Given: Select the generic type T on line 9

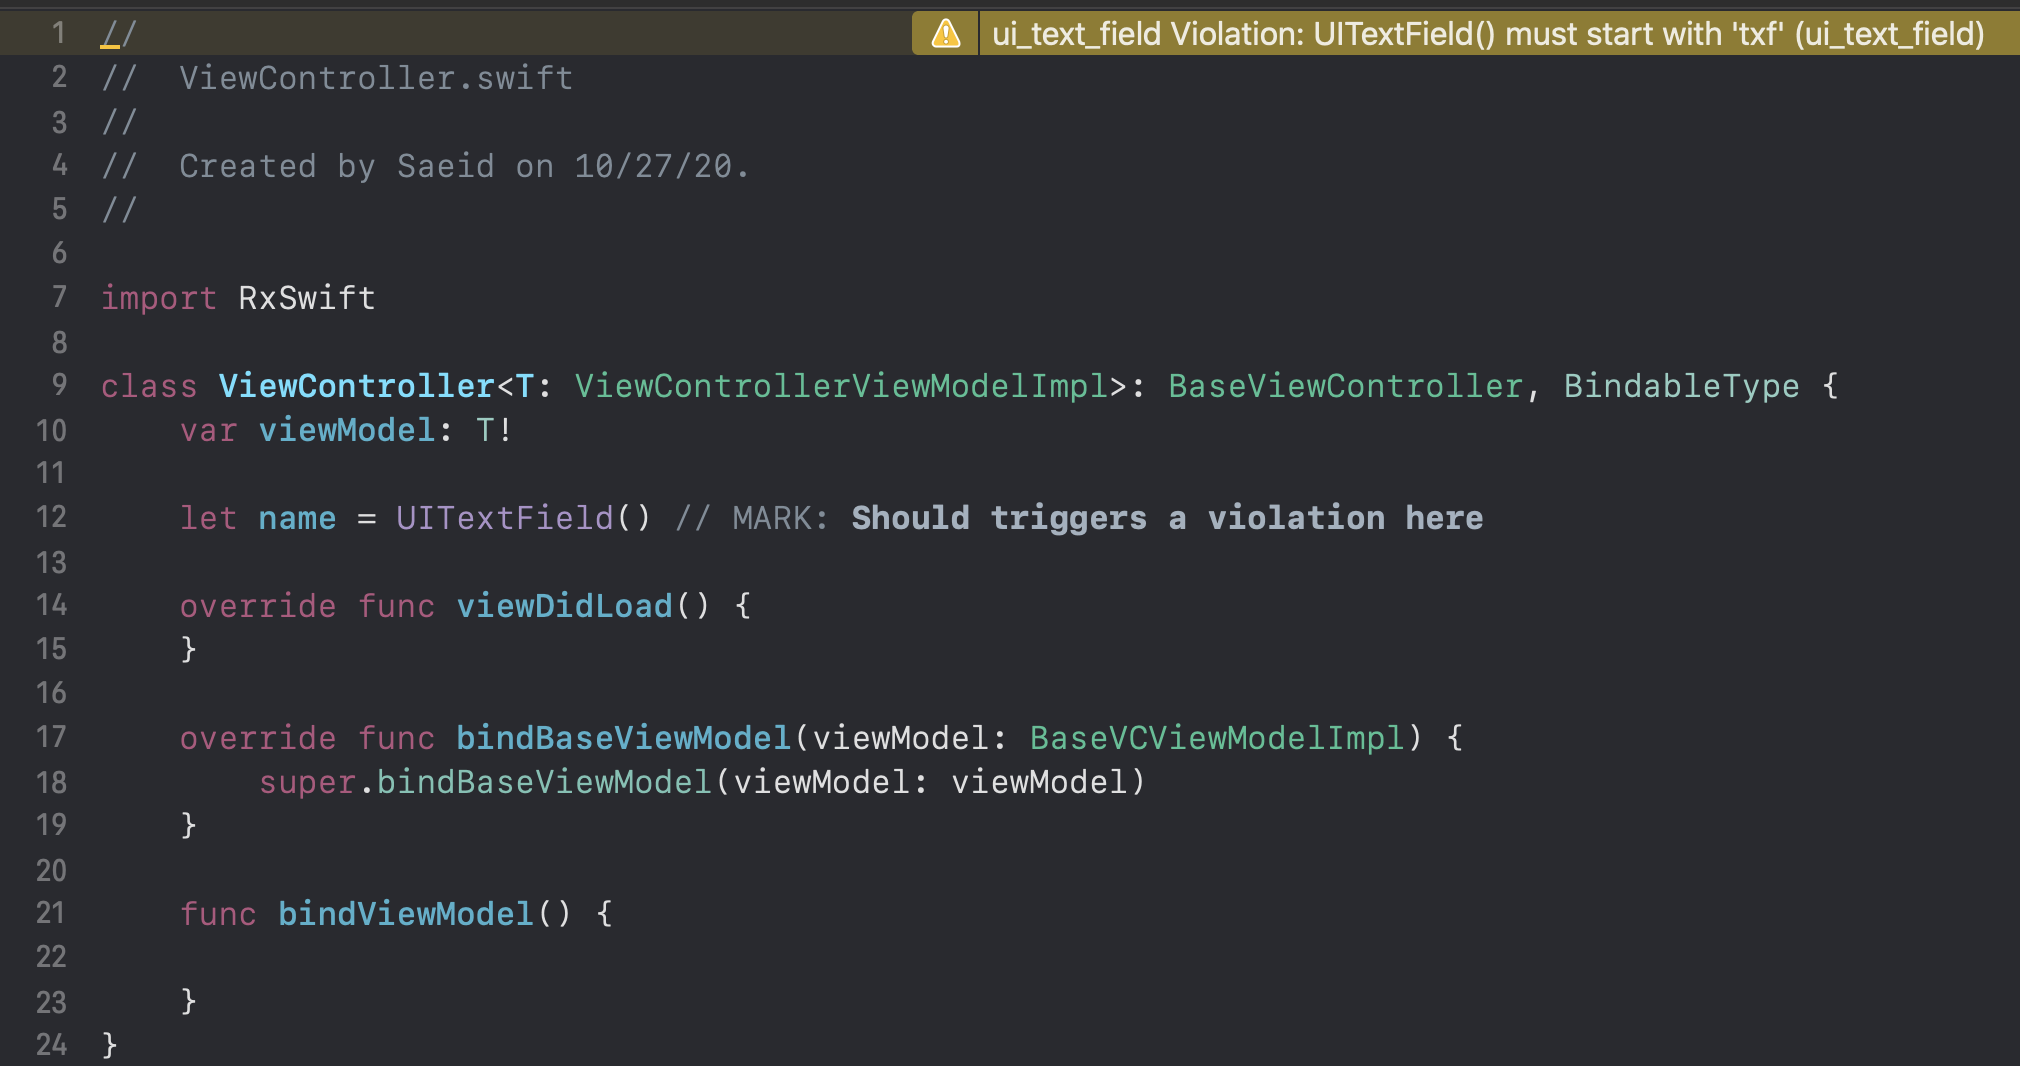Looking at the screenshot, I should (524, 386).
